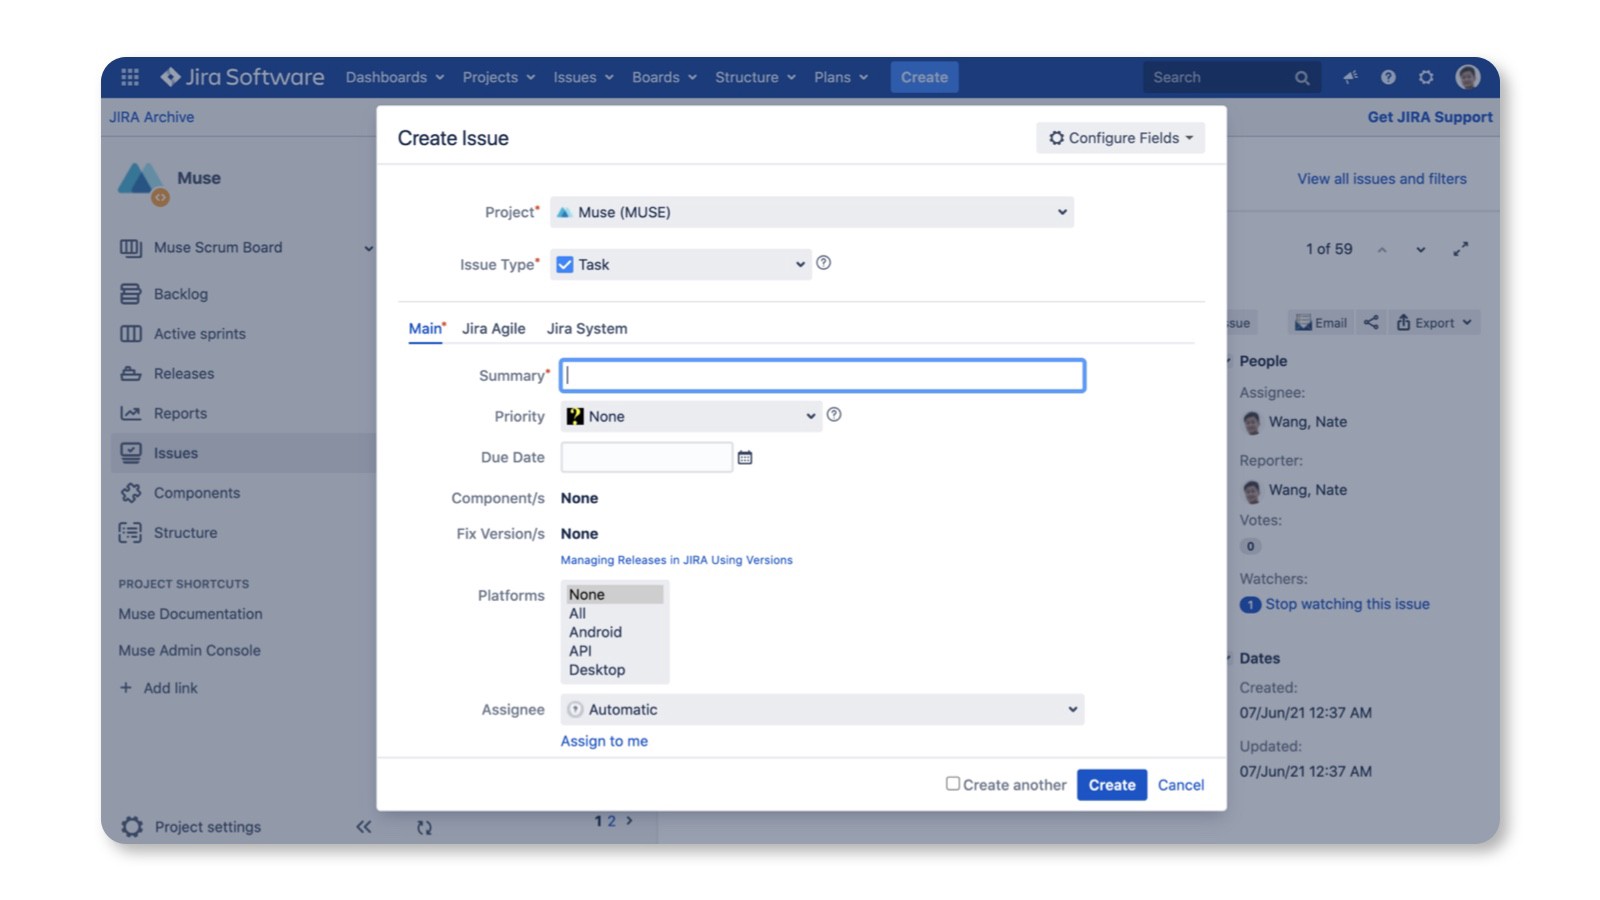Click the Backlog icon in sidebar
Viewport: 1600px width, 900px height.
[130, 294]
